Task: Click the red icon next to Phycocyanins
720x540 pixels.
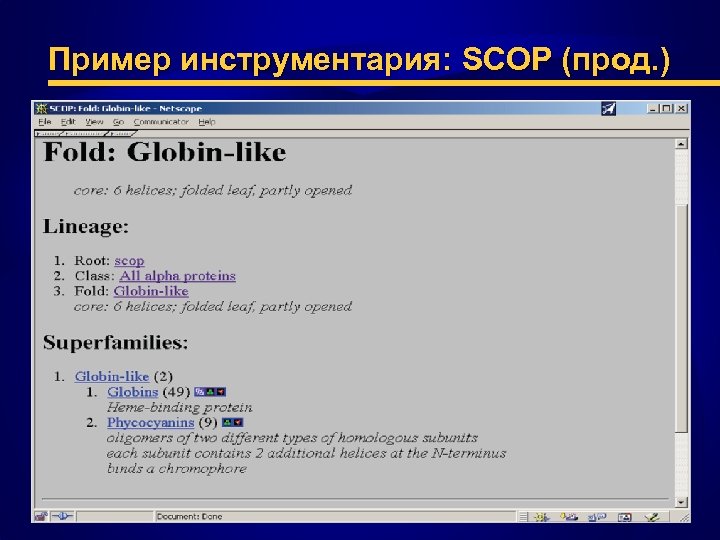Action: click(238, 422)
